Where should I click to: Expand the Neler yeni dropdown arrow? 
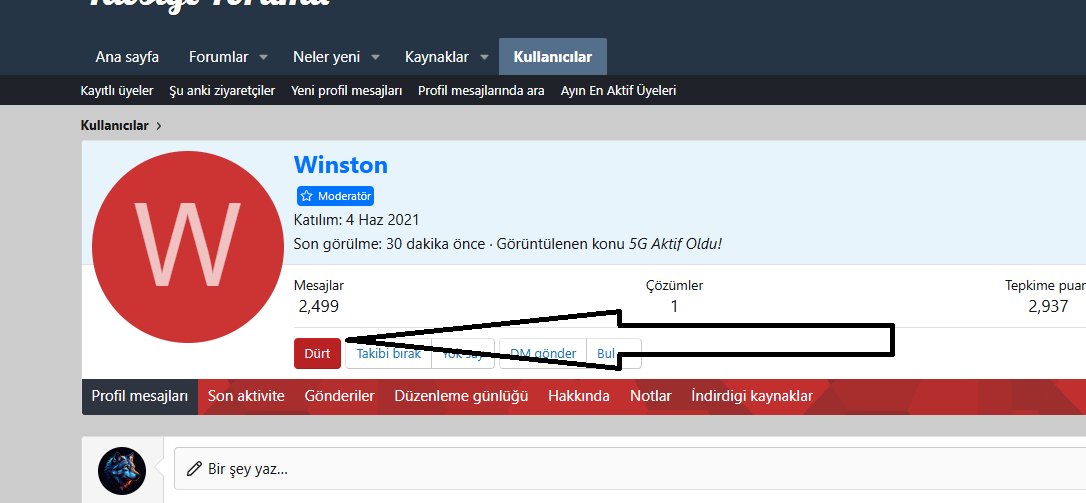376,57
